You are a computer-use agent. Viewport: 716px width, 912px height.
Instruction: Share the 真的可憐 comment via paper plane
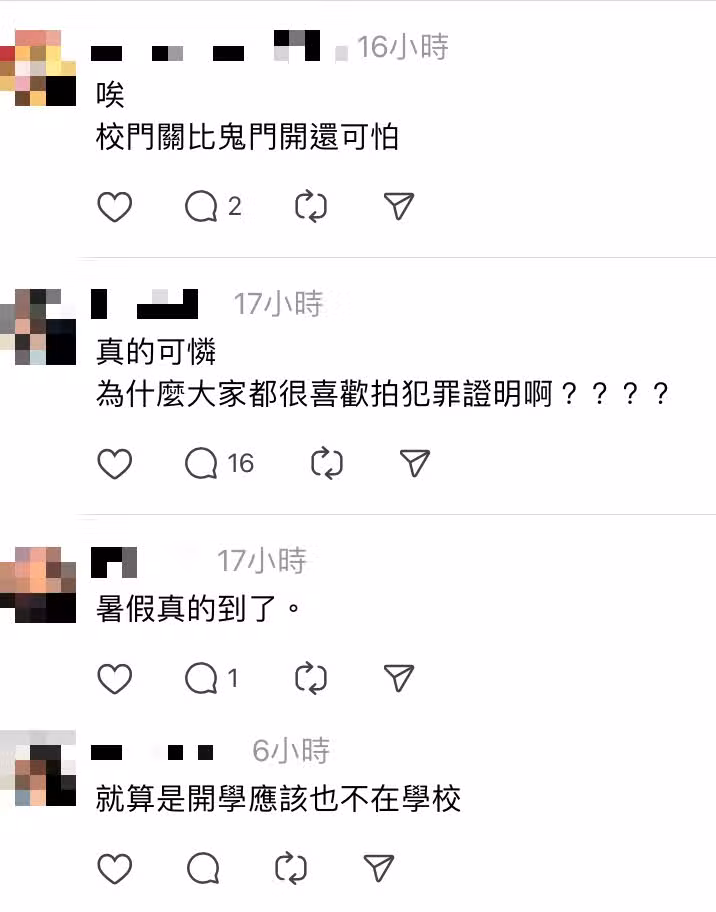pyautogui.click(x=415, y=463)
